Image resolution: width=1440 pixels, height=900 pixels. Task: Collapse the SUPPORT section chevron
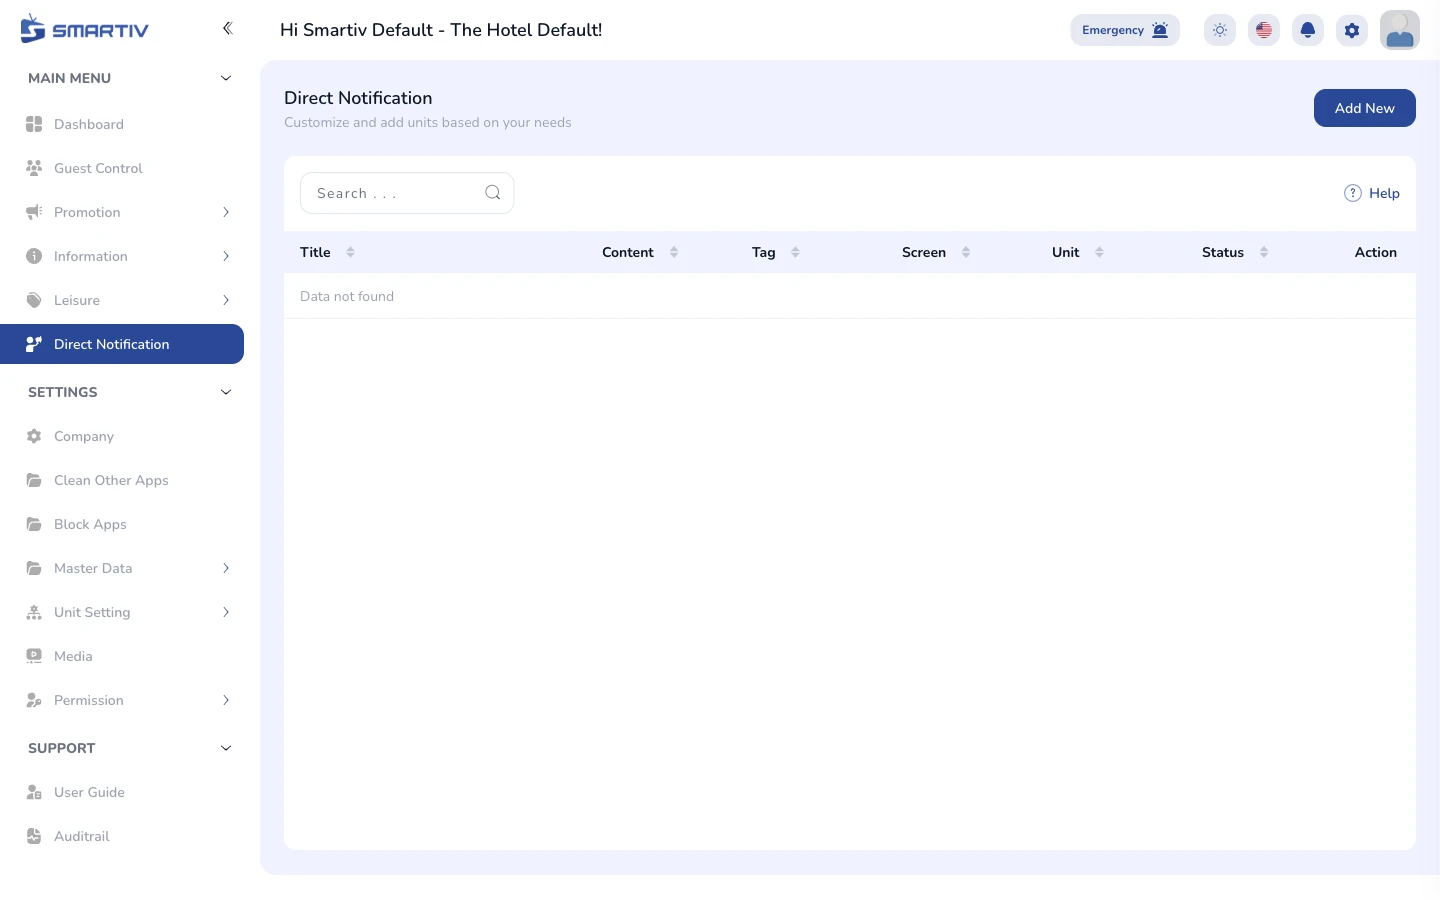(226, 748)
